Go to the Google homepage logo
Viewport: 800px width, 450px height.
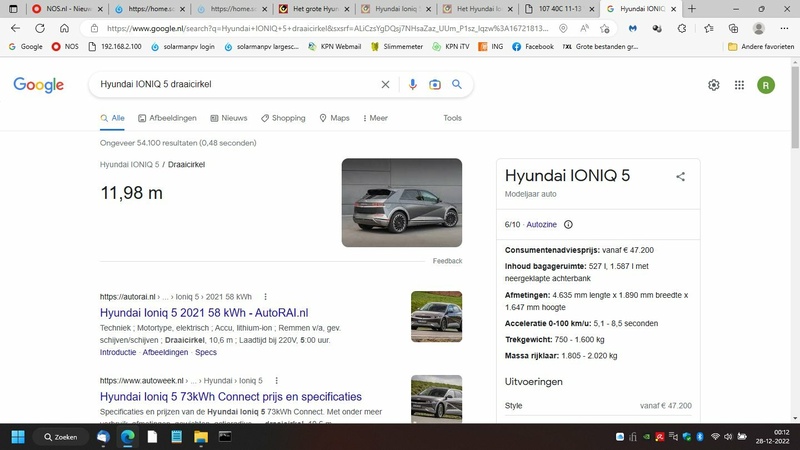[39, 85]
